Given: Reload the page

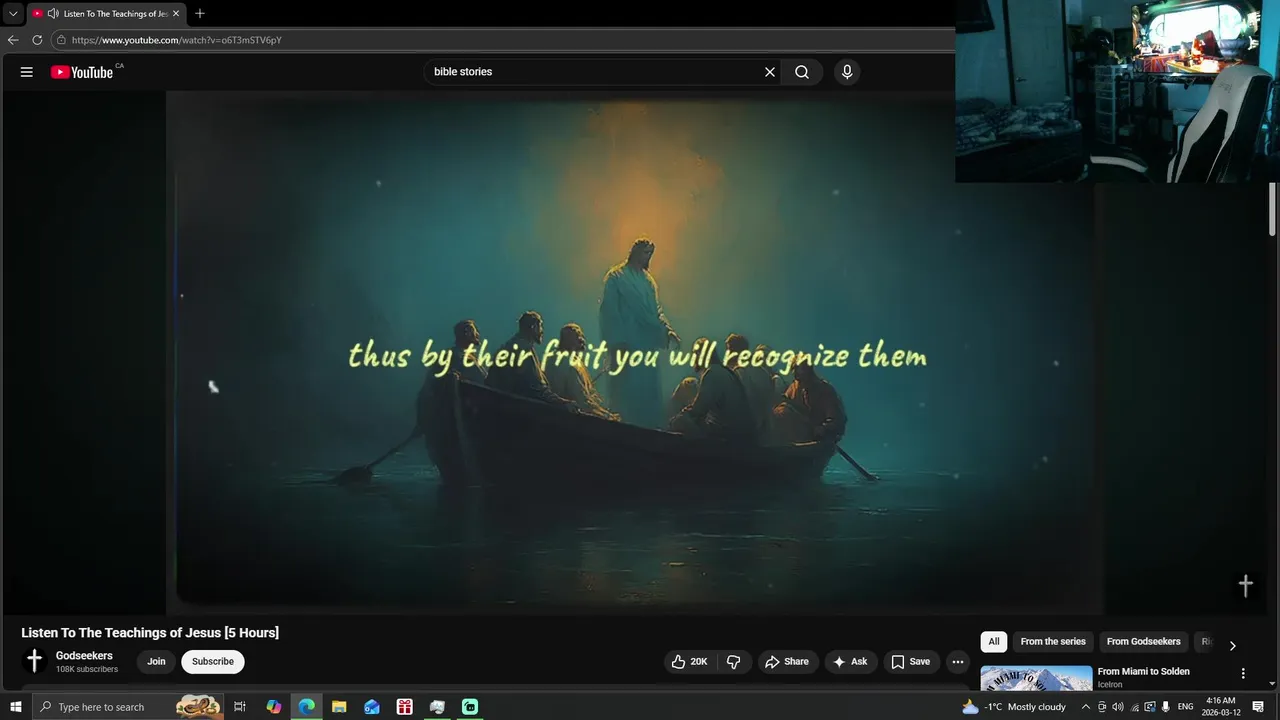Looking at the screenshot, I should click(x=37, y=40).
